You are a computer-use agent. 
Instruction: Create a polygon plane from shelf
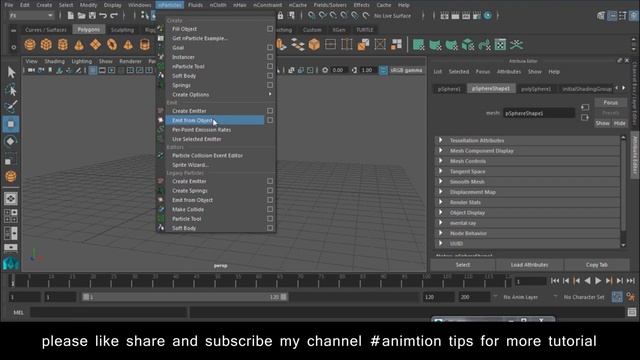pyautogui.click(x=95, y=44)
